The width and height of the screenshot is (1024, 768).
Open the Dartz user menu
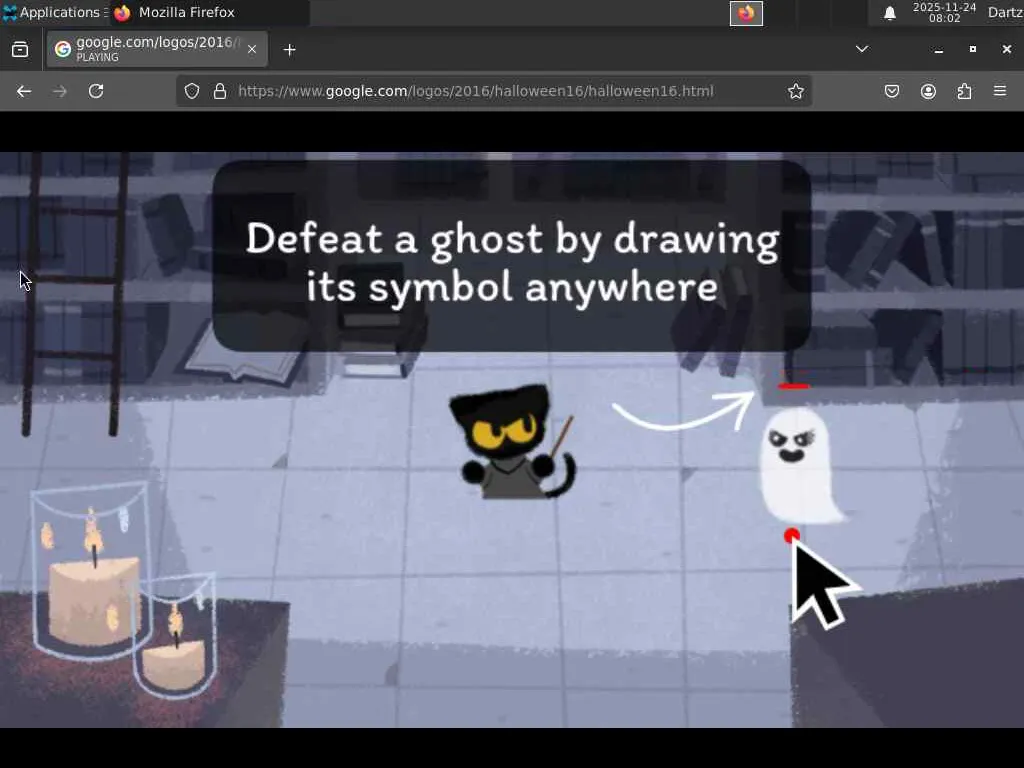(x=1005, y=12)
